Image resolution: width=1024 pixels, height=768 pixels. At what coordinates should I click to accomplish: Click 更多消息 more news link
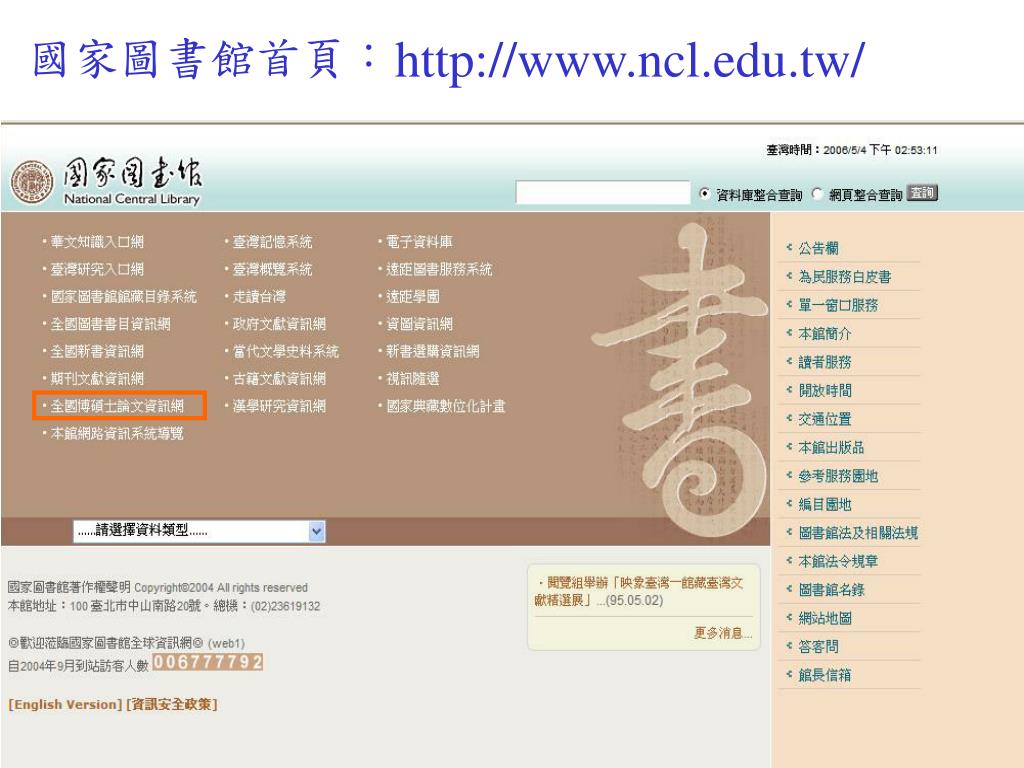coord(723,633)
